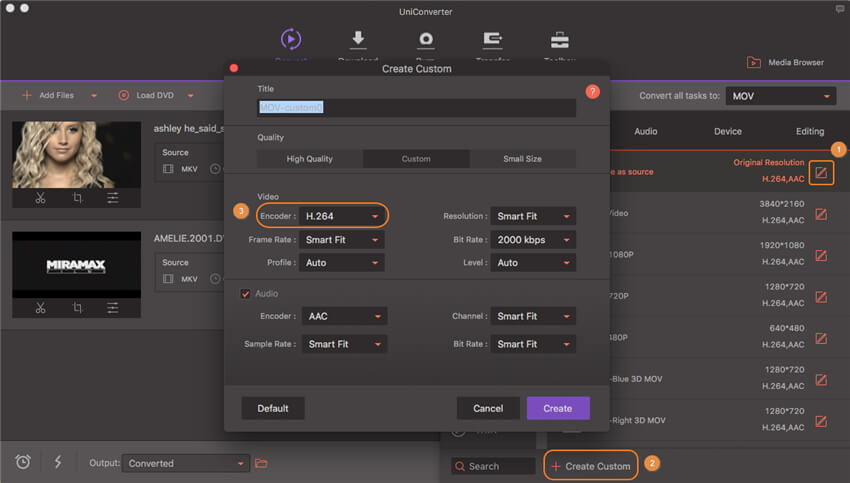Click the Cancel button

click(x=488, y=408)
